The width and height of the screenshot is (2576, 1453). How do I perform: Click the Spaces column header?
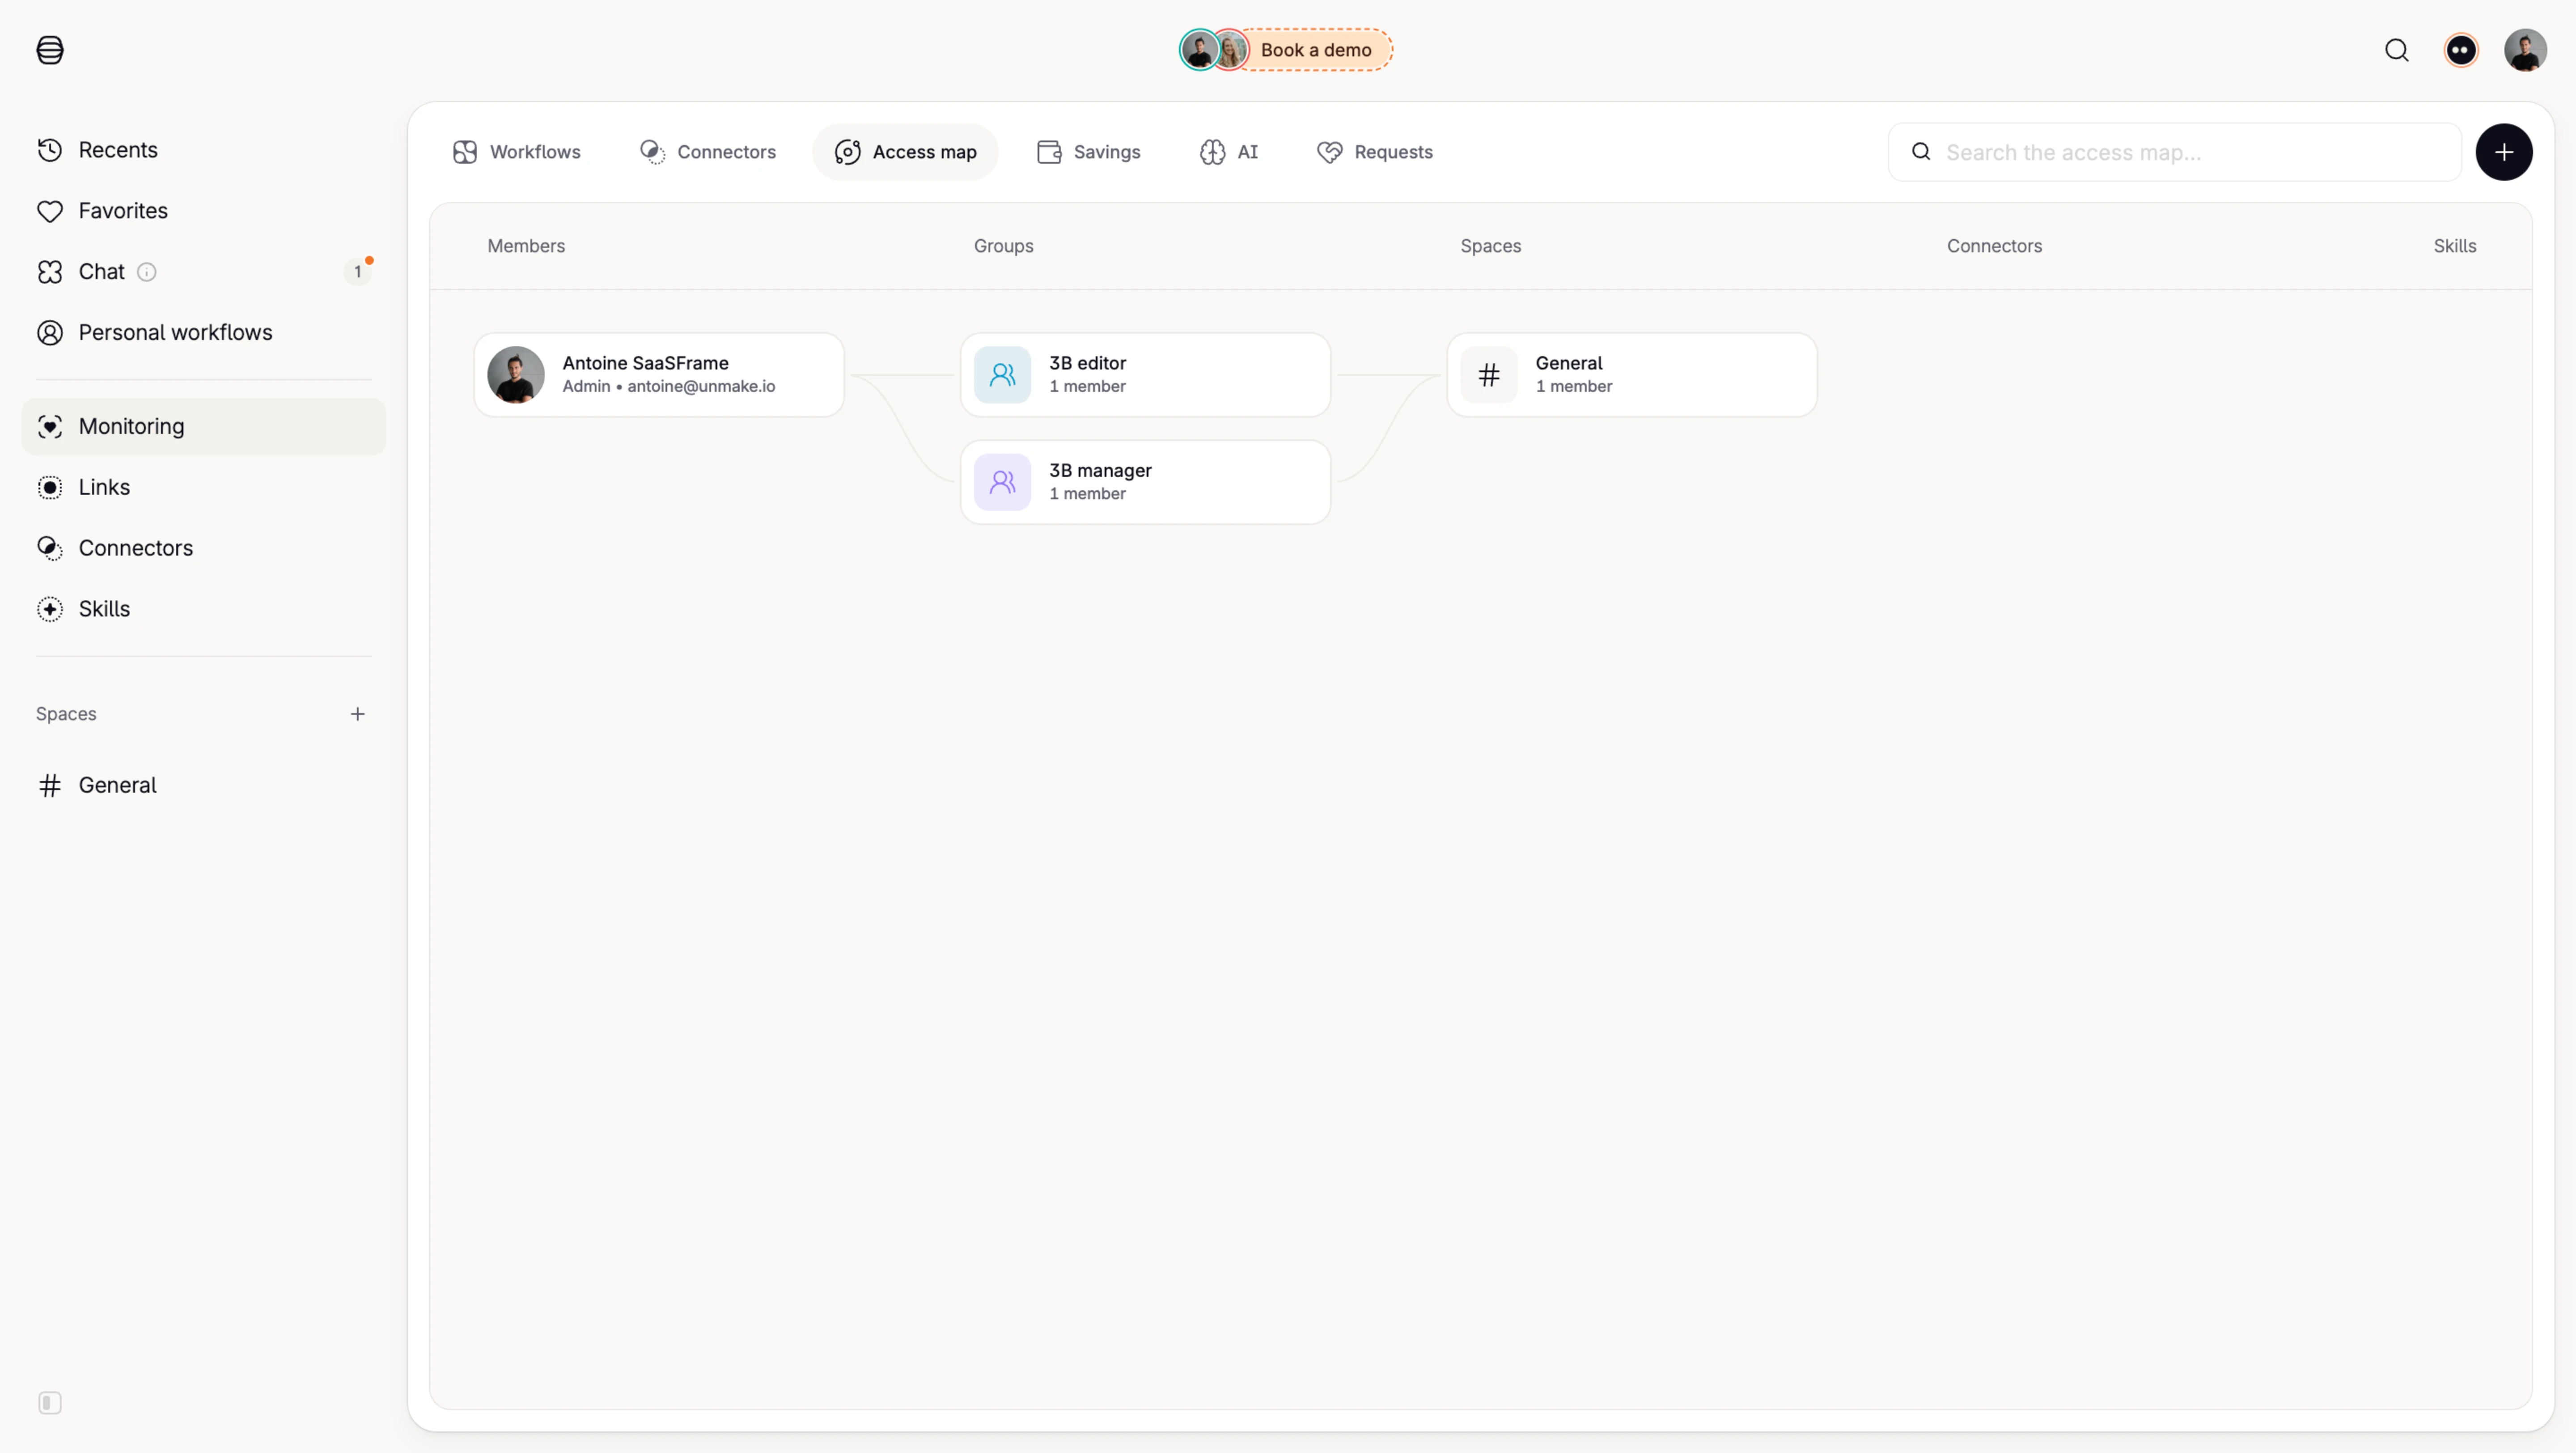pos(1490,246)
